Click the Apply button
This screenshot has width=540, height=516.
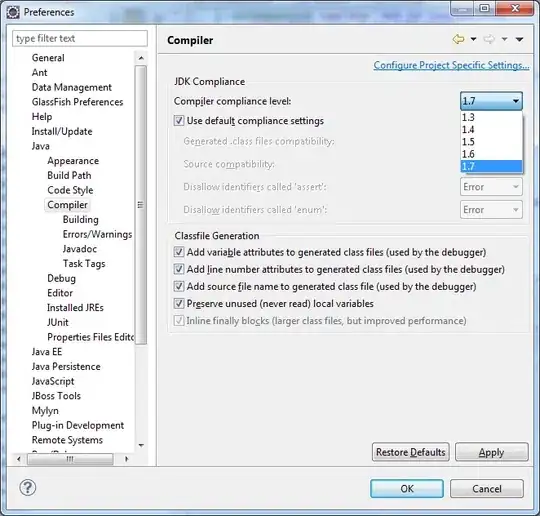[x=491, y=452]
